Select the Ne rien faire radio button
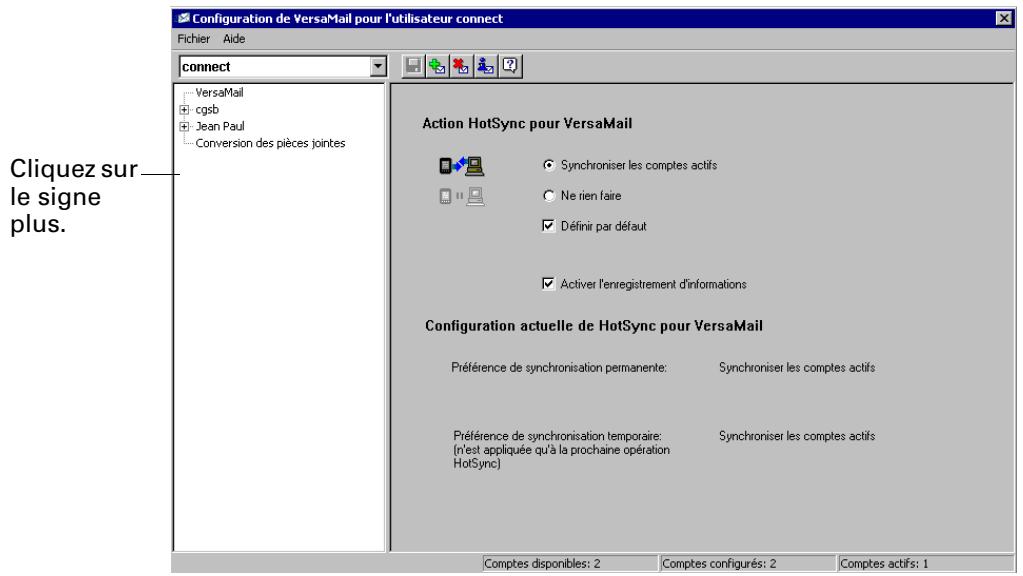 coord(549,196)
